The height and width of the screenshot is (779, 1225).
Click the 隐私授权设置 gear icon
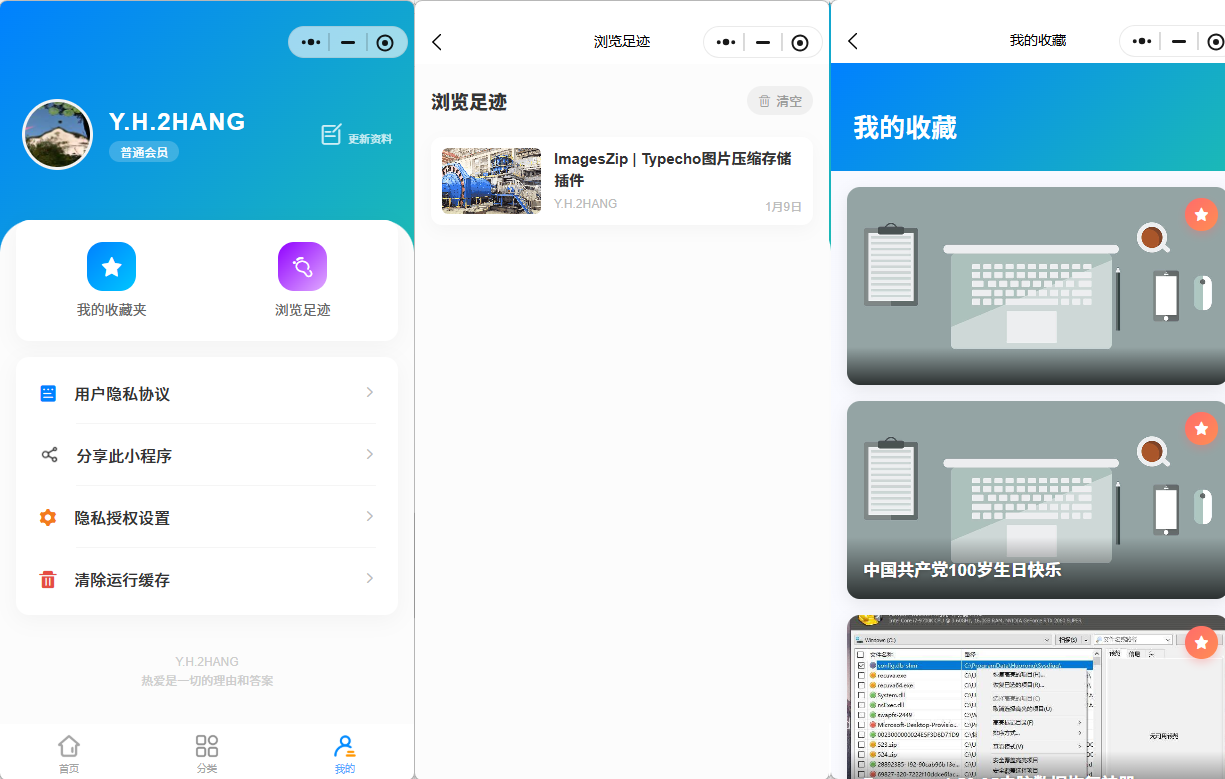[47, 517]
